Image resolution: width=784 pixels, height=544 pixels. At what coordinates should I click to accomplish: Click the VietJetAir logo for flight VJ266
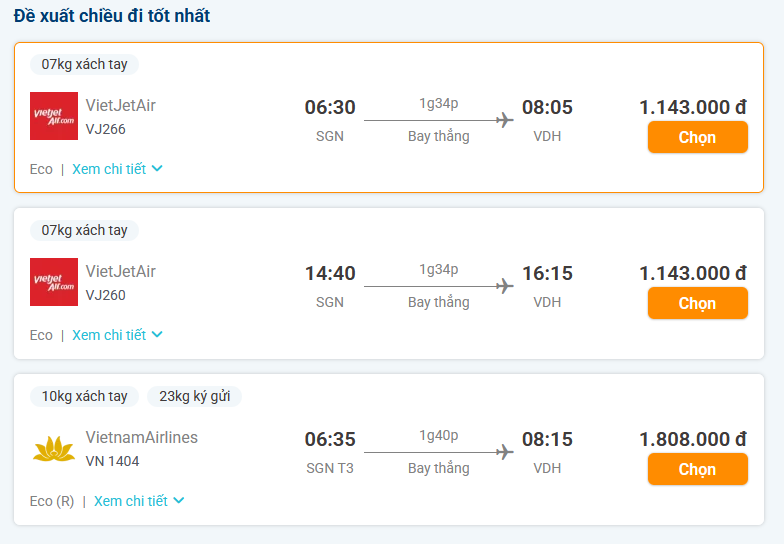[x=54, y=116]
